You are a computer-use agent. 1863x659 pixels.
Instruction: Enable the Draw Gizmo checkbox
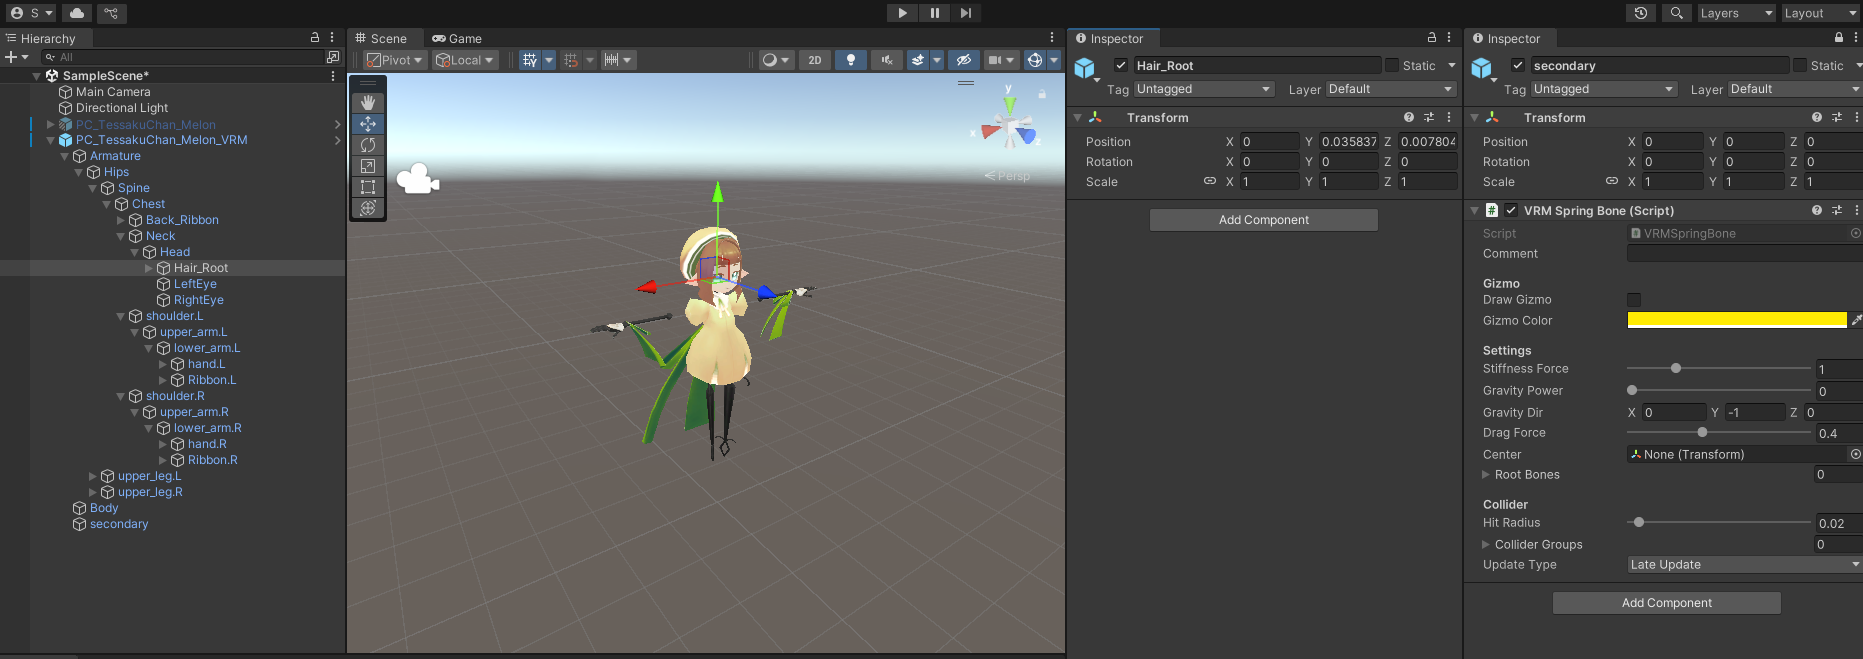pos(1634,300)
